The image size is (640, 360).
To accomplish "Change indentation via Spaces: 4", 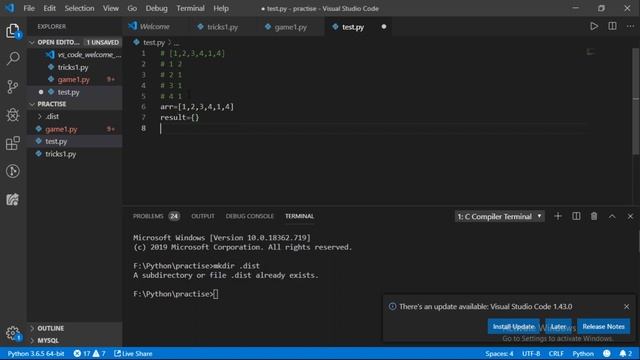I will [499, 353].
